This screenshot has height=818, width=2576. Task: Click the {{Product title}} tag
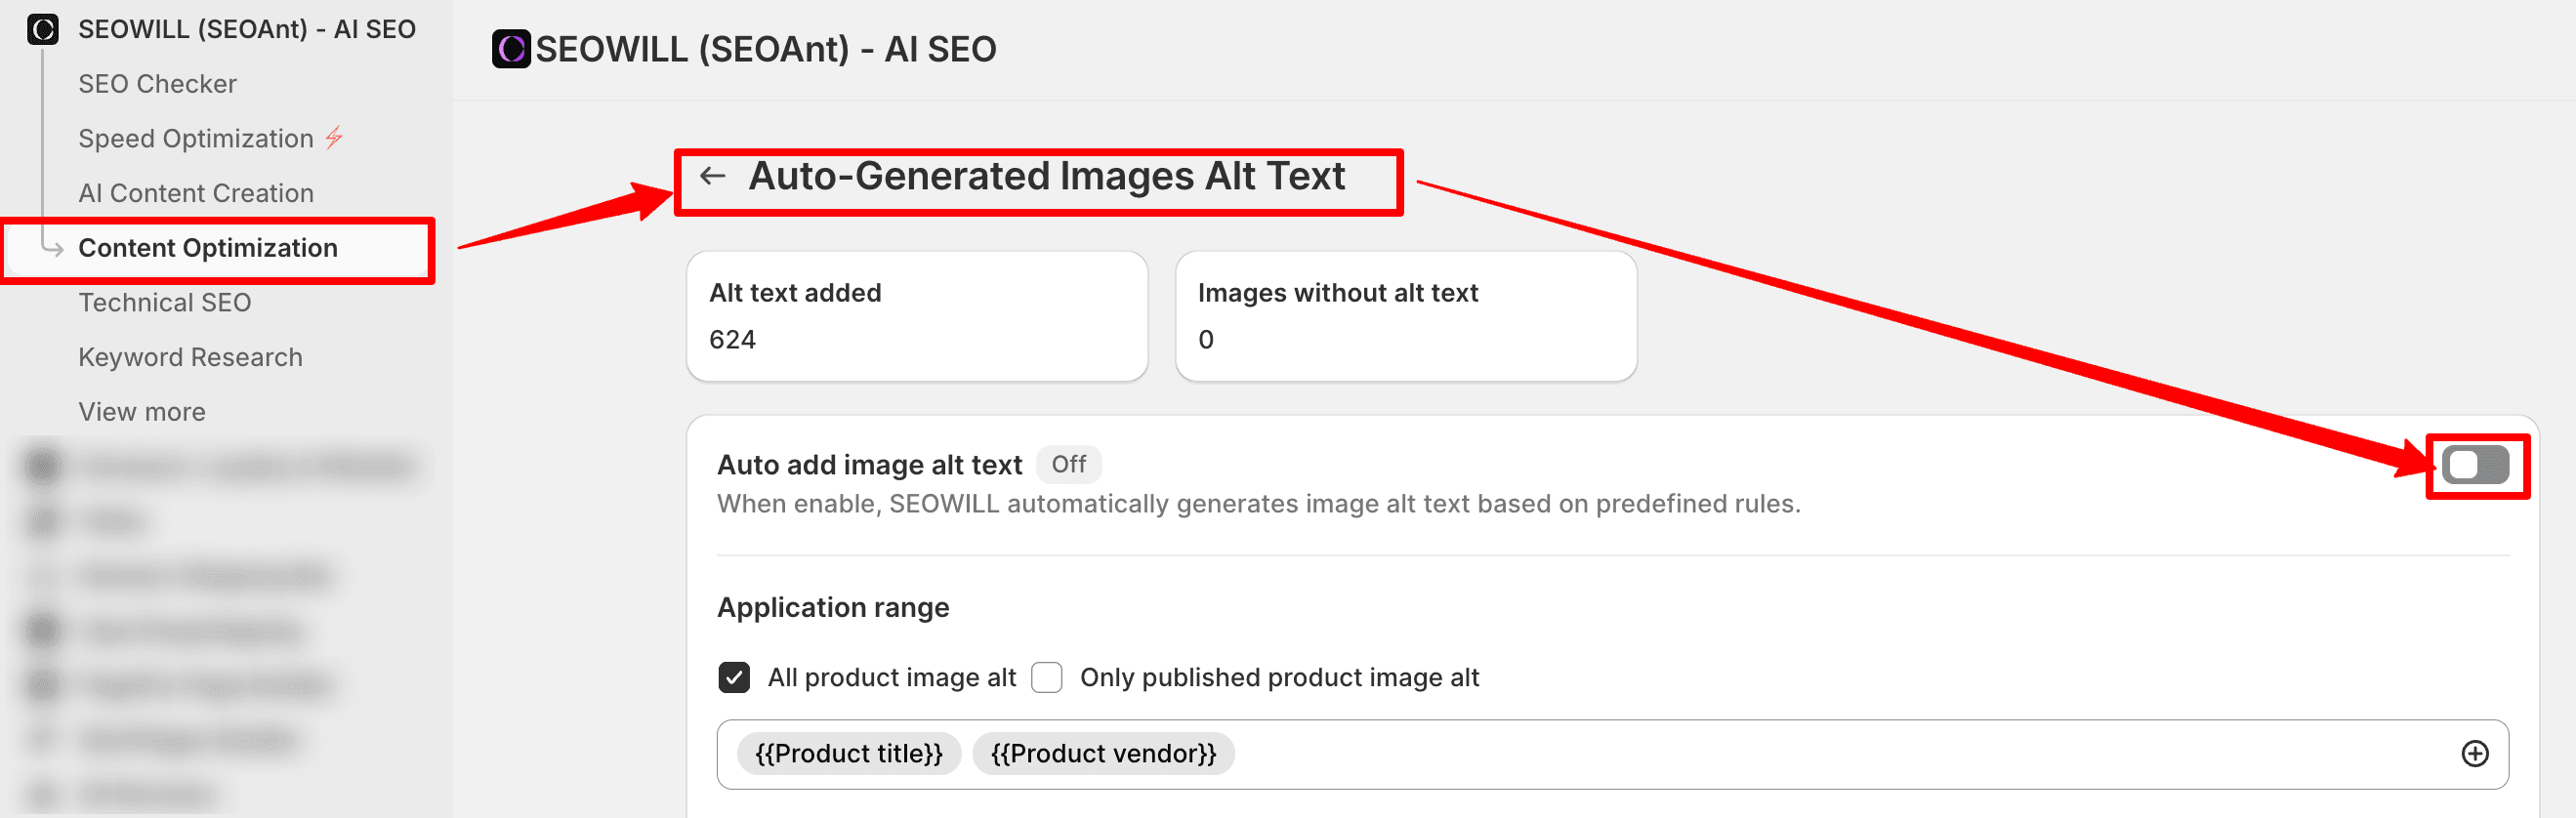click(849, 754)
